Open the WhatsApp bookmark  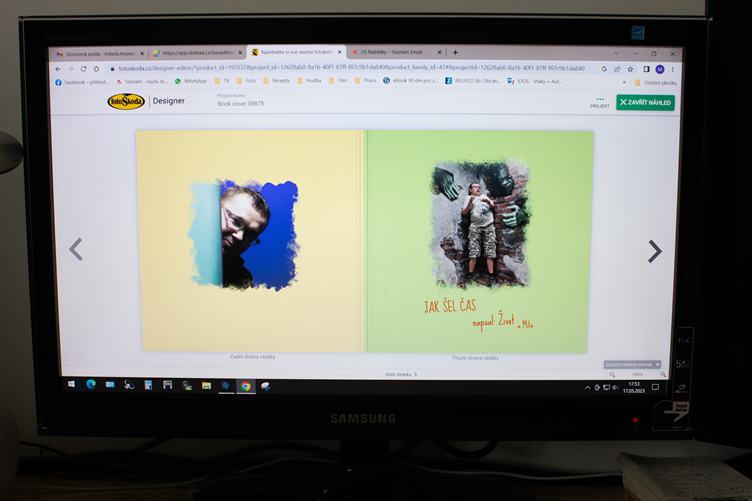coord(191,82)
